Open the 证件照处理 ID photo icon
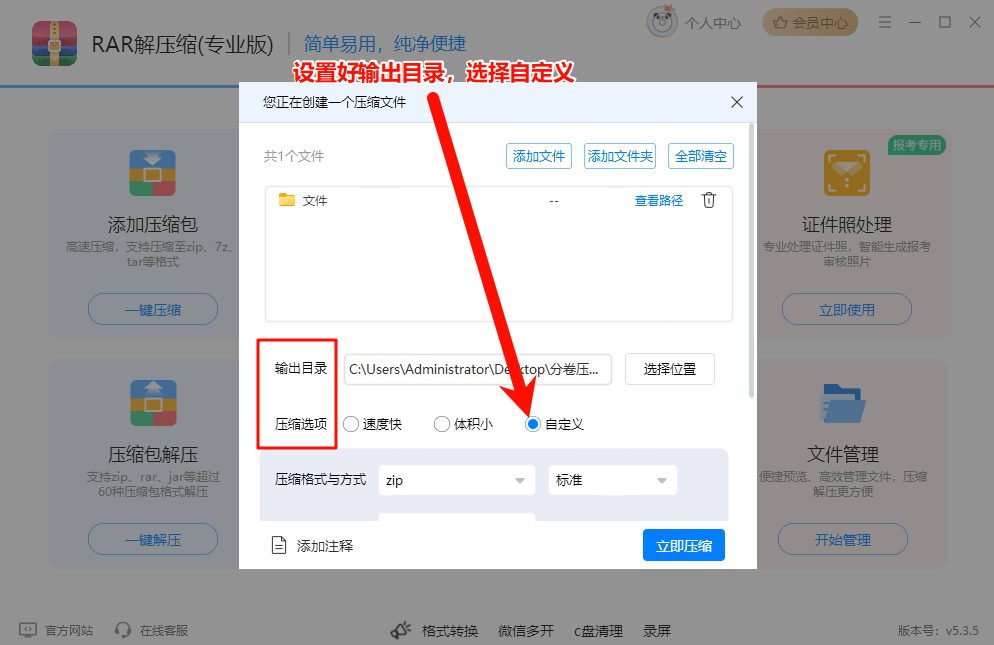 click(845, 172)
